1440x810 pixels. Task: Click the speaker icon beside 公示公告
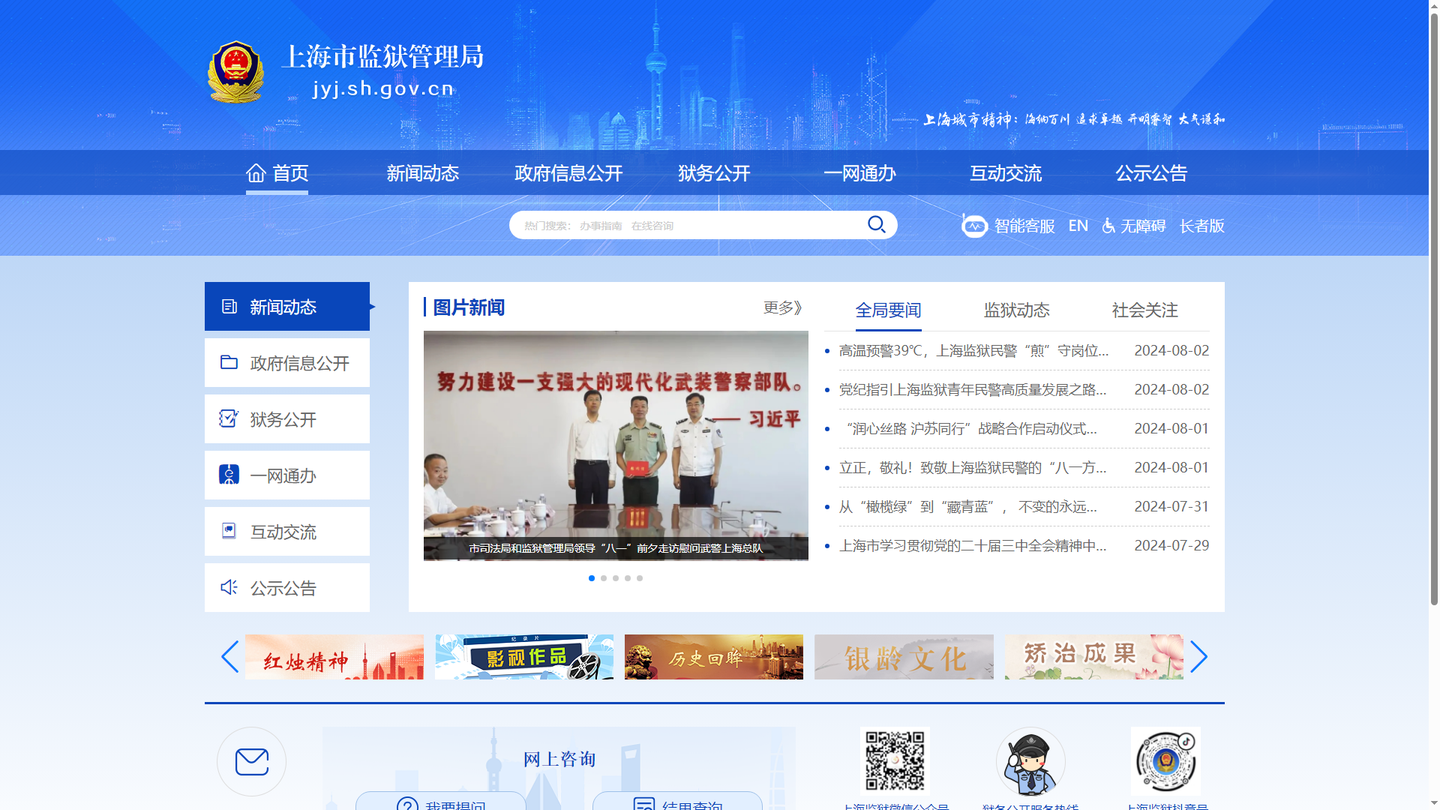229,587
